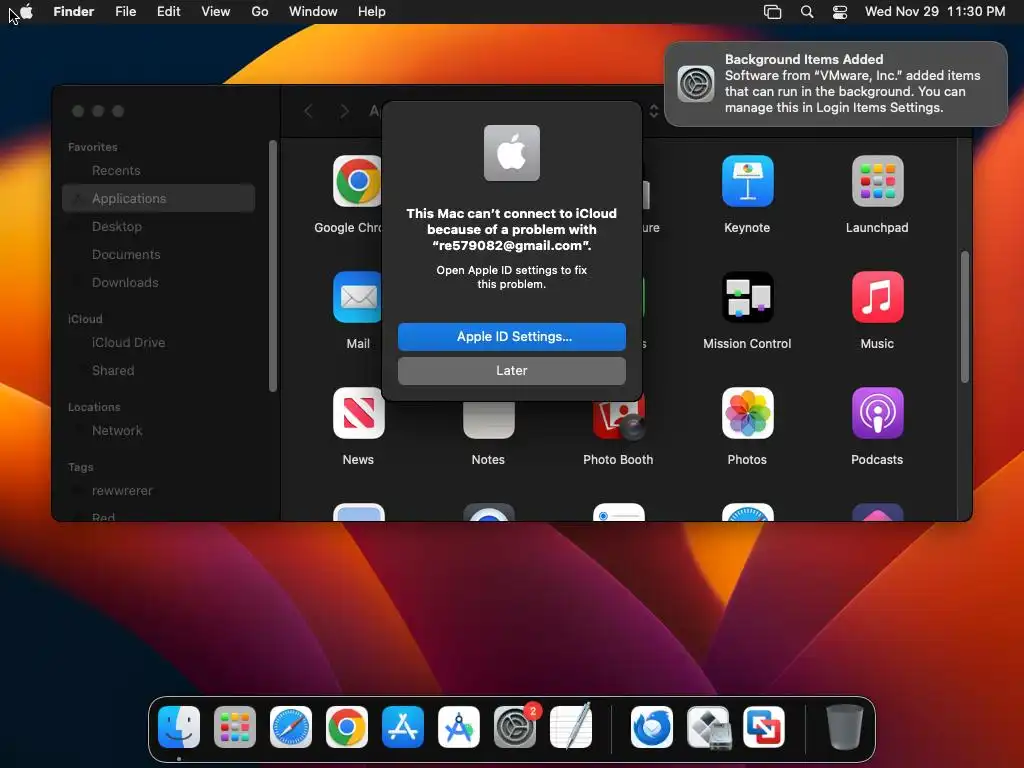Open Apple ID Settings from the dialog

[511, 336]
